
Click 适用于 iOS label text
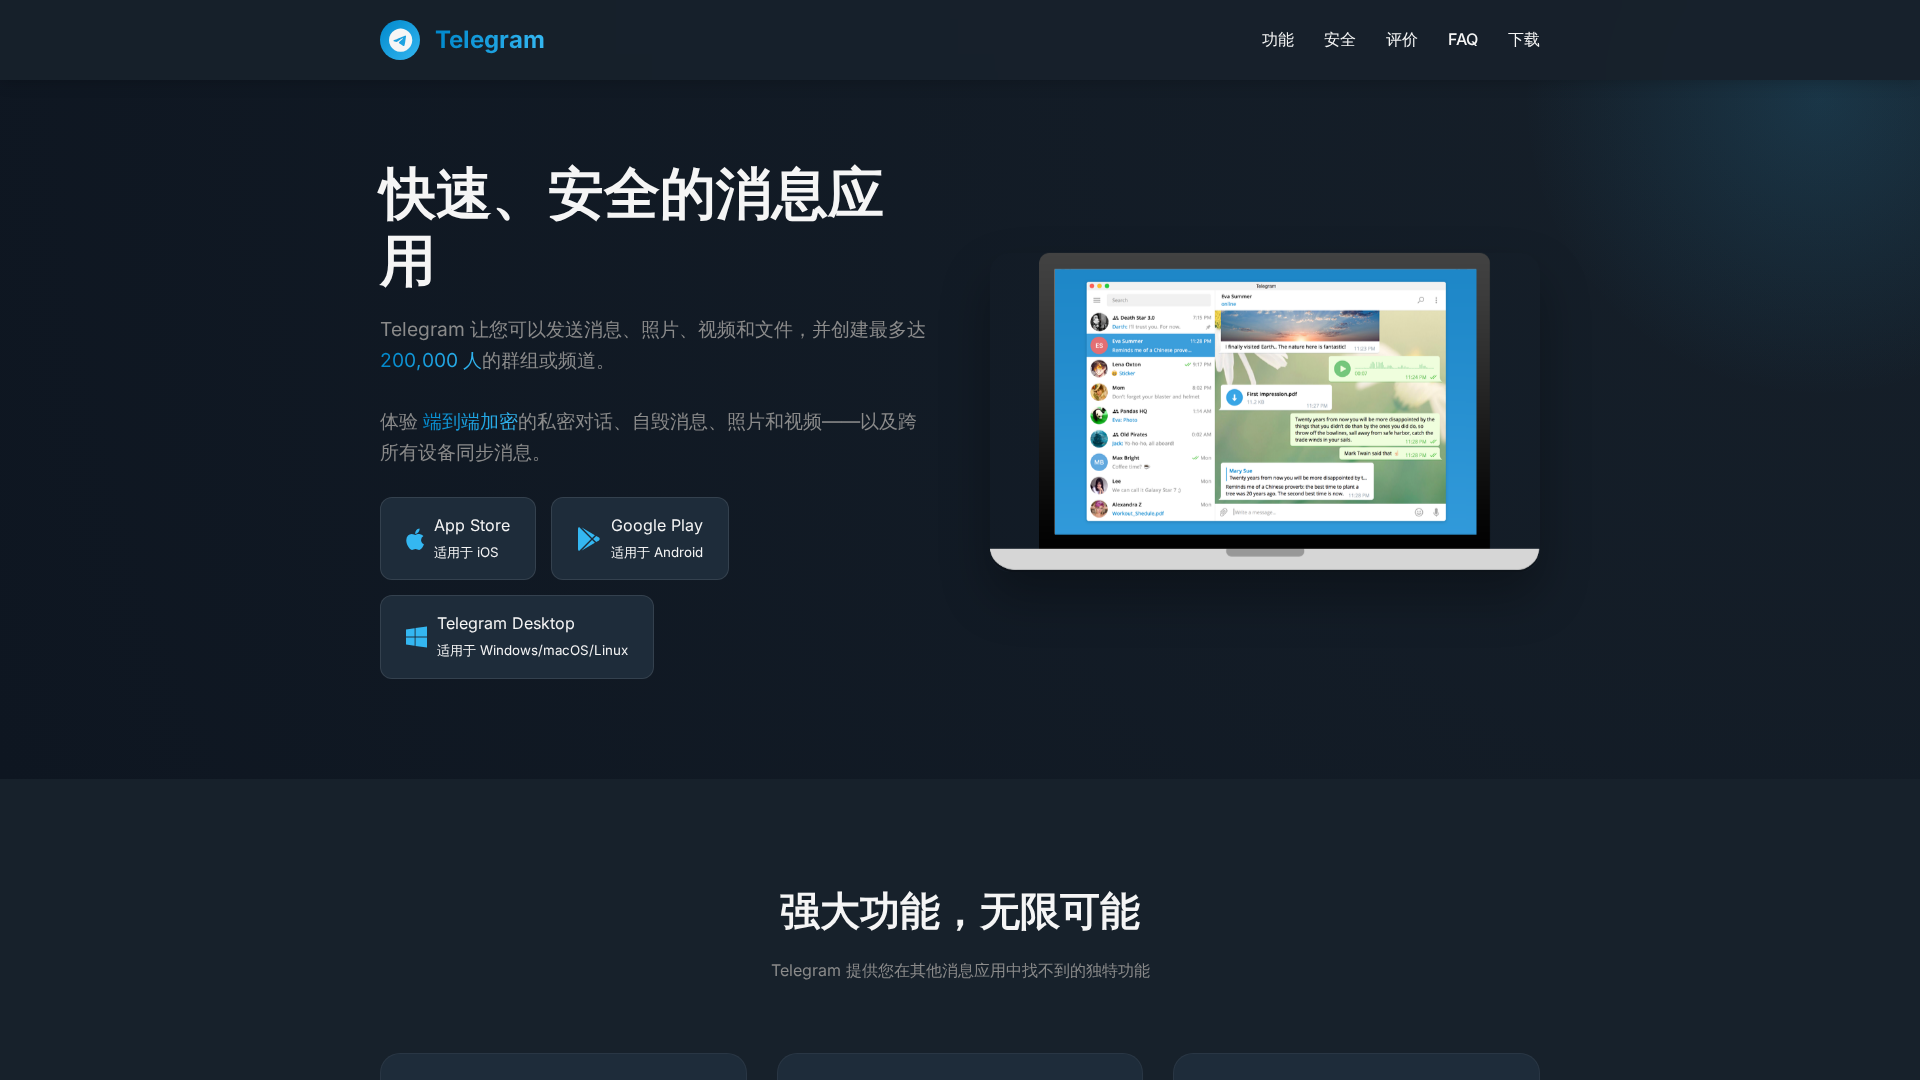click(x=466, y=553)
